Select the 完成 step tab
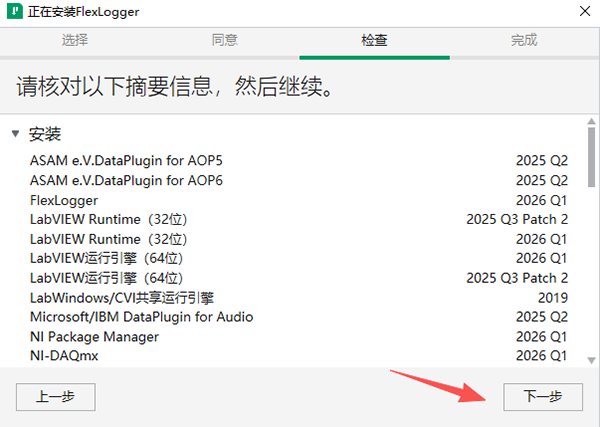 (524, 40)
